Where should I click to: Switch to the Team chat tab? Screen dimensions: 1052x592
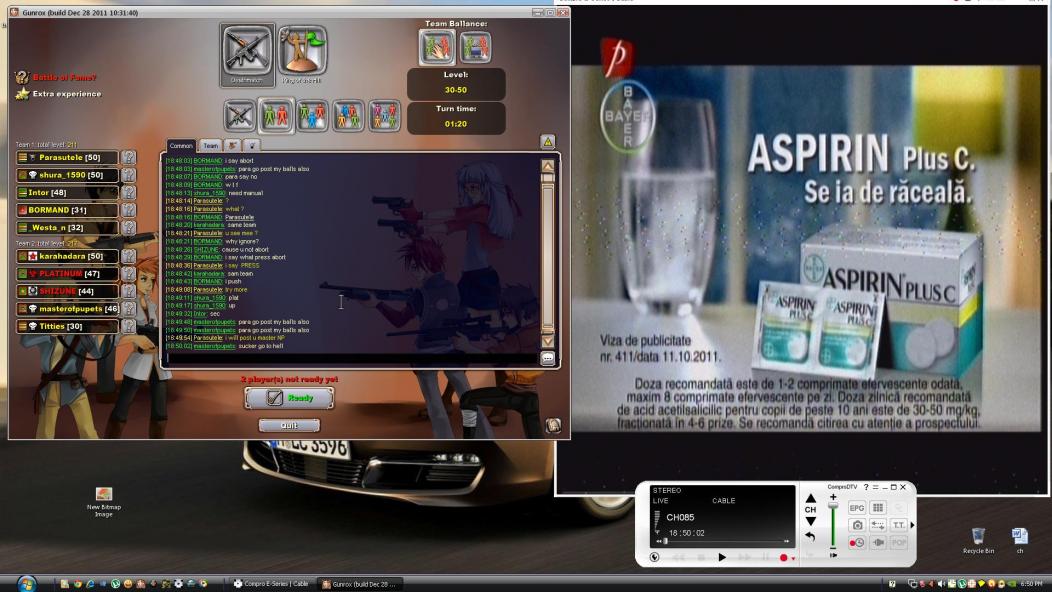(x=210, y=146)
